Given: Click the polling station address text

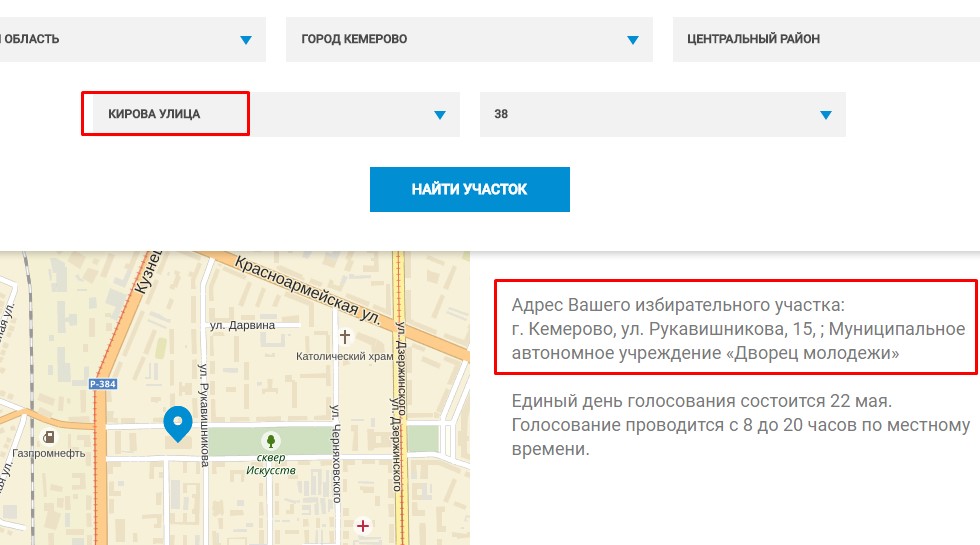Looking at the screenshot, I should 738,329.
